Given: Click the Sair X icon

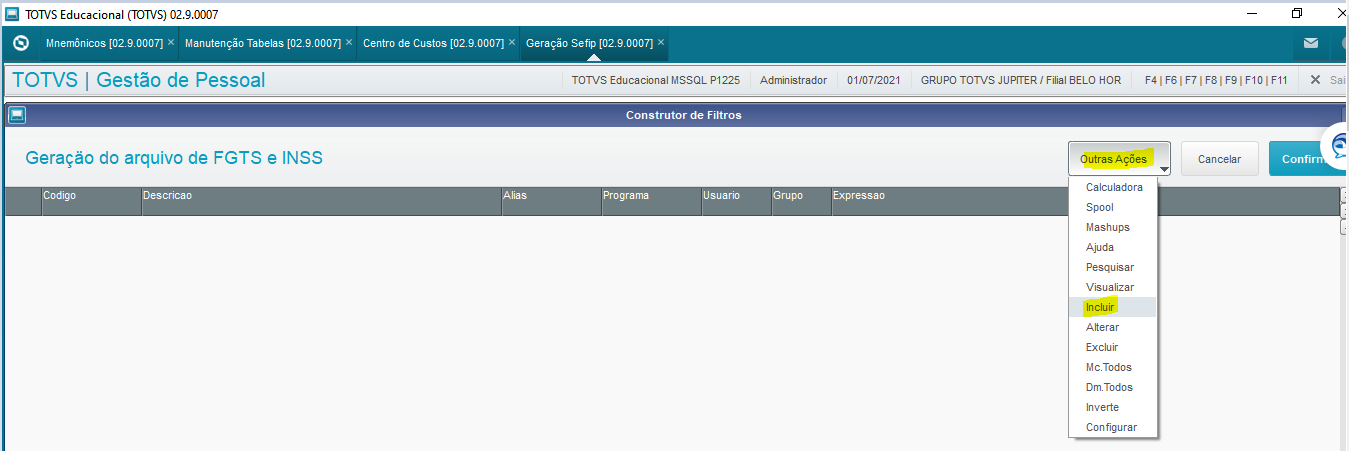Looking at the screenshot, I should (1315, 80).
